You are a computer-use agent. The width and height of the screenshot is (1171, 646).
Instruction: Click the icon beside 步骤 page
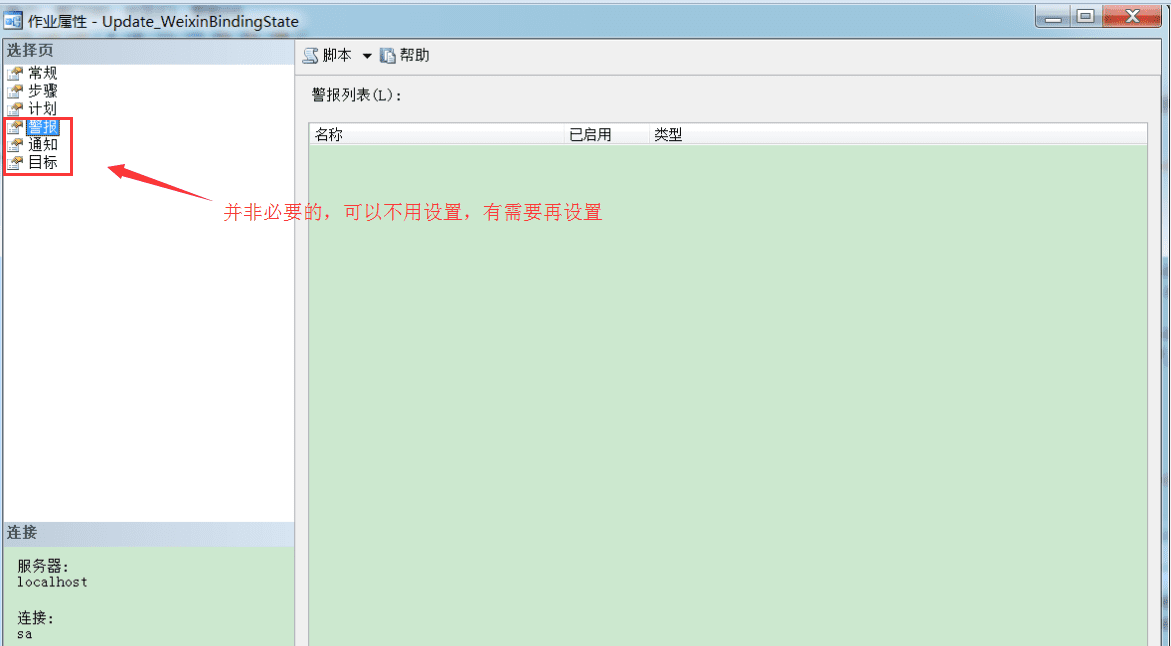pos(15,91)
